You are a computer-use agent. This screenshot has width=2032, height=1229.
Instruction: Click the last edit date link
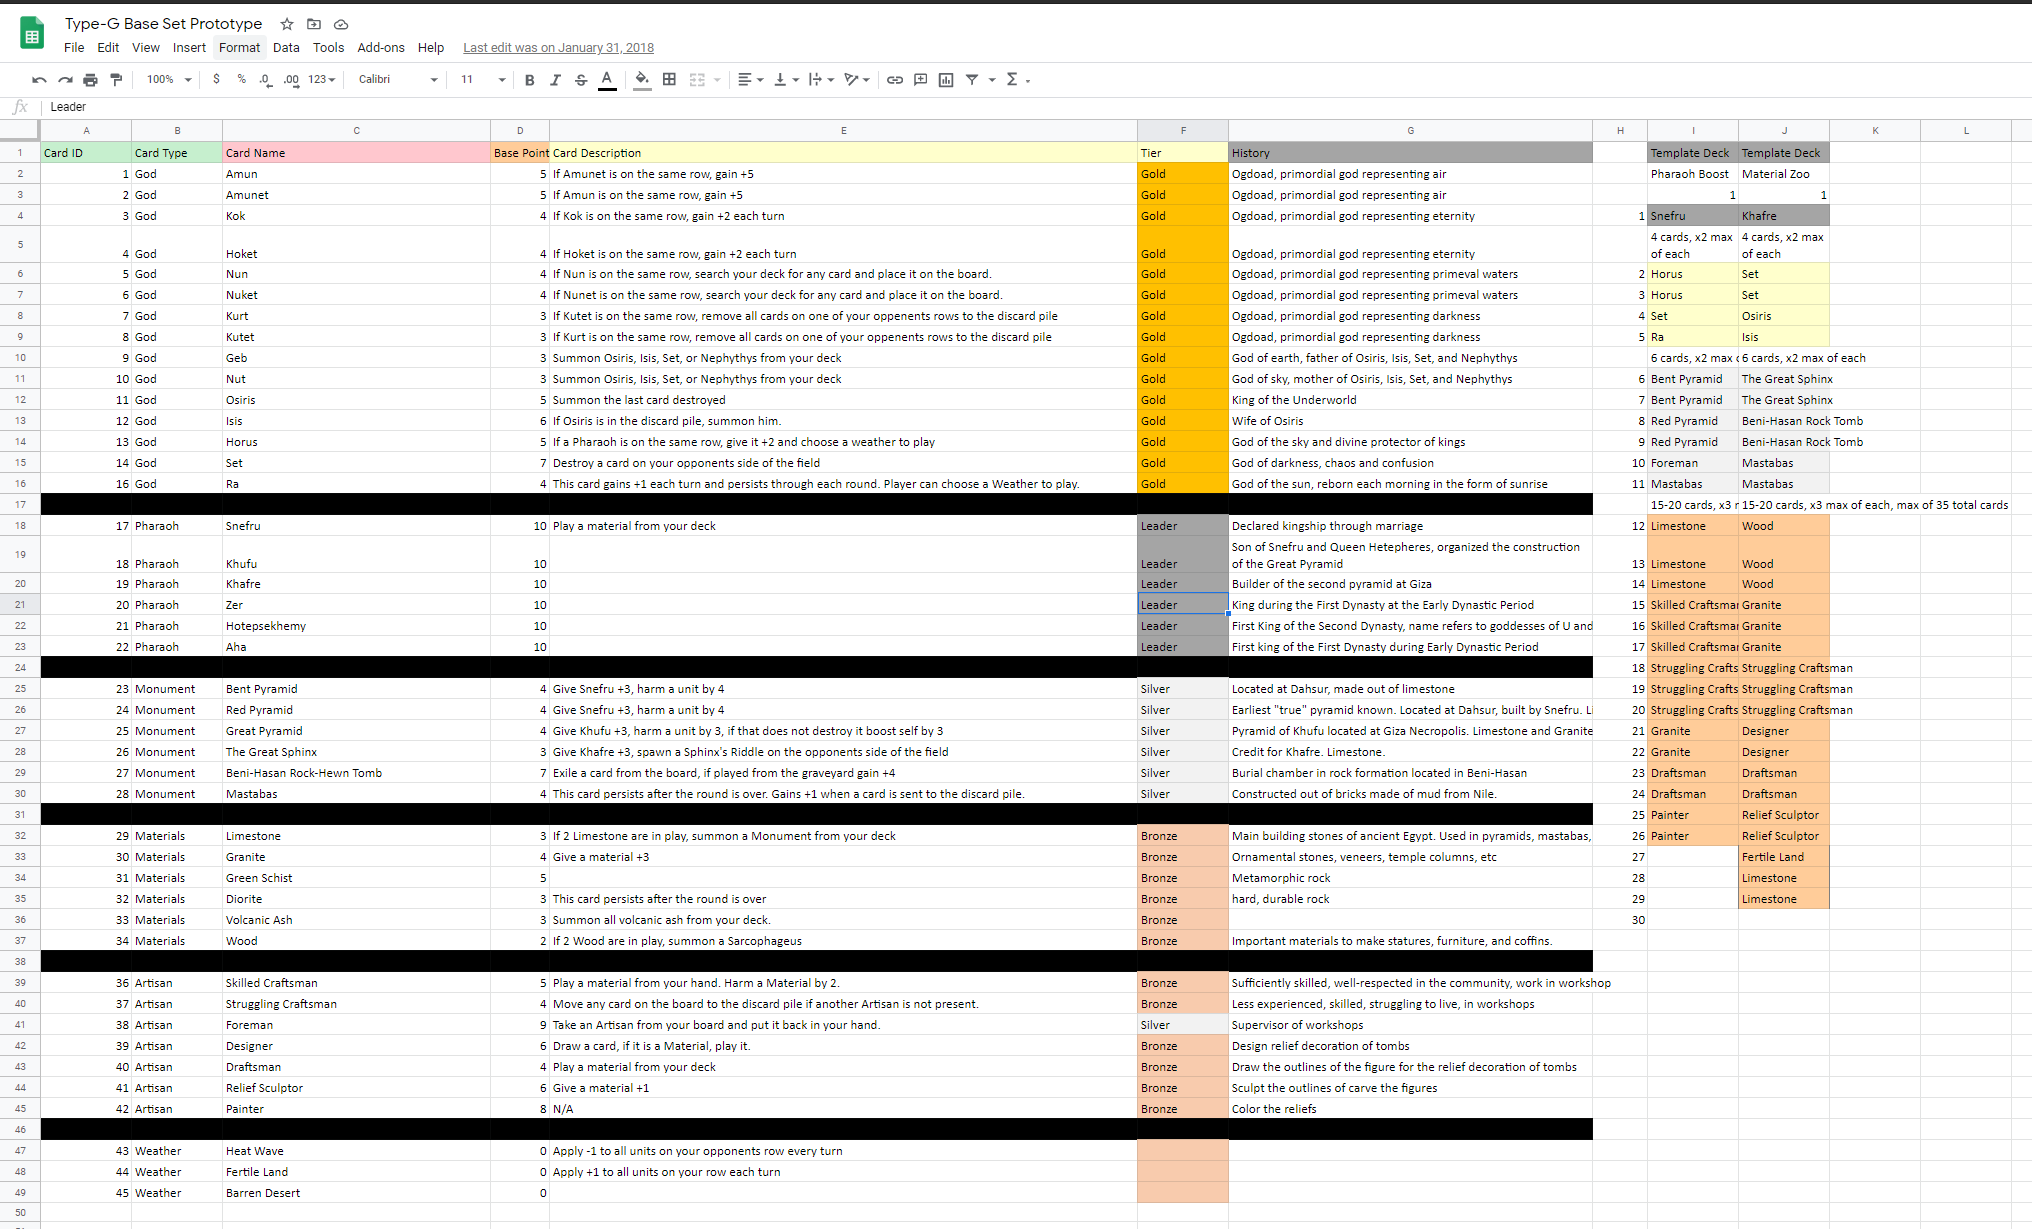[x=558, y=48]
